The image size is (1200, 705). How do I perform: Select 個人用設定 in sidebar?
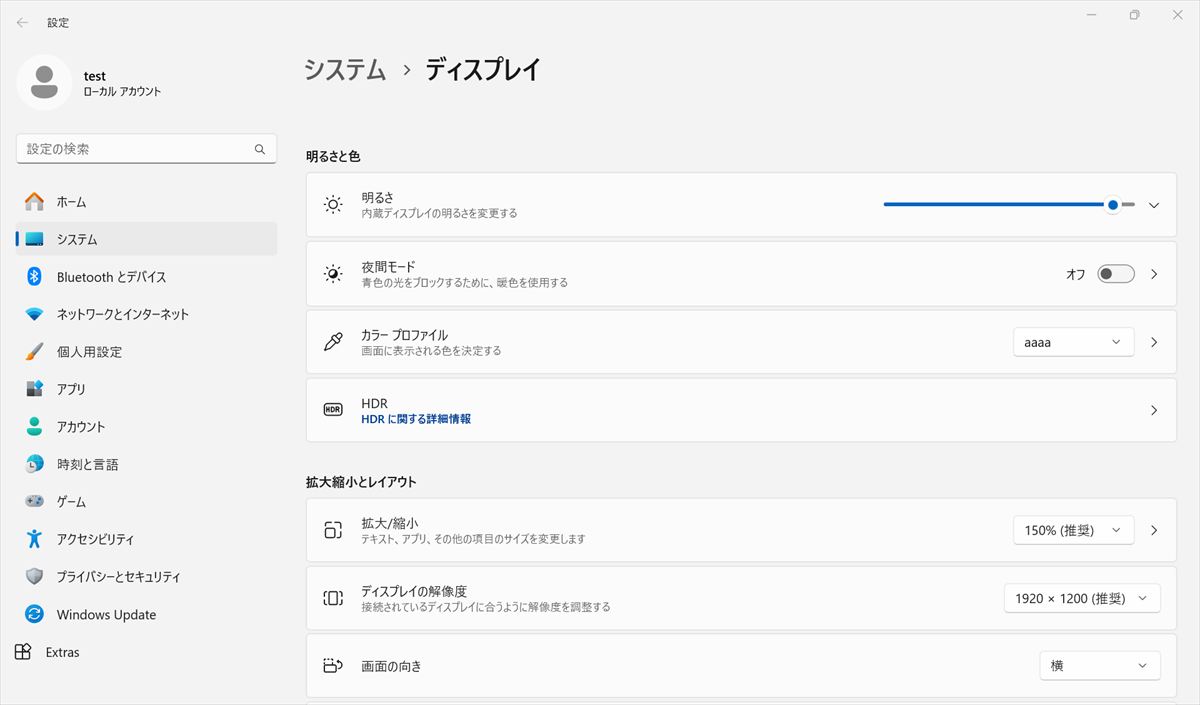coord(147,352)
